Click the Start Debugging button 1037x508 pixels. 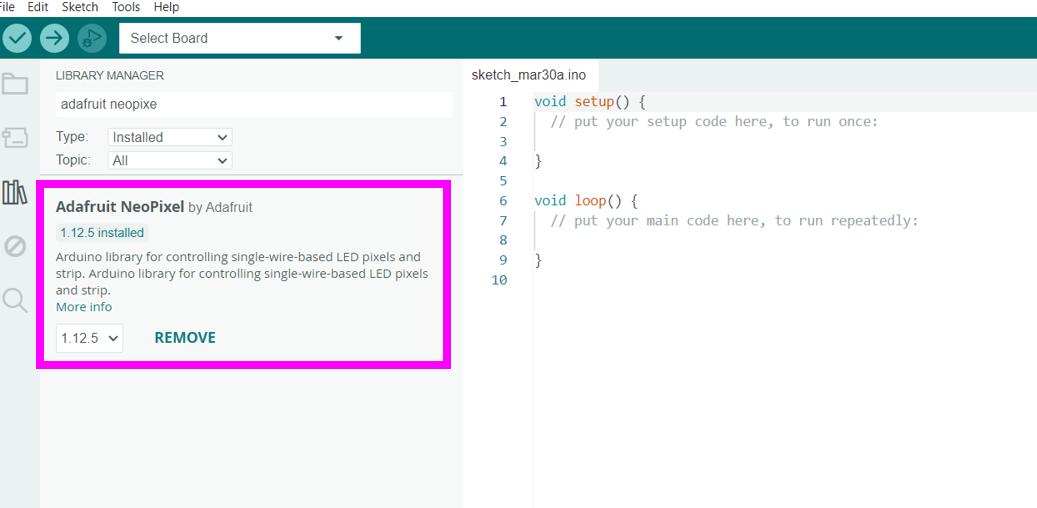[92, 38]
